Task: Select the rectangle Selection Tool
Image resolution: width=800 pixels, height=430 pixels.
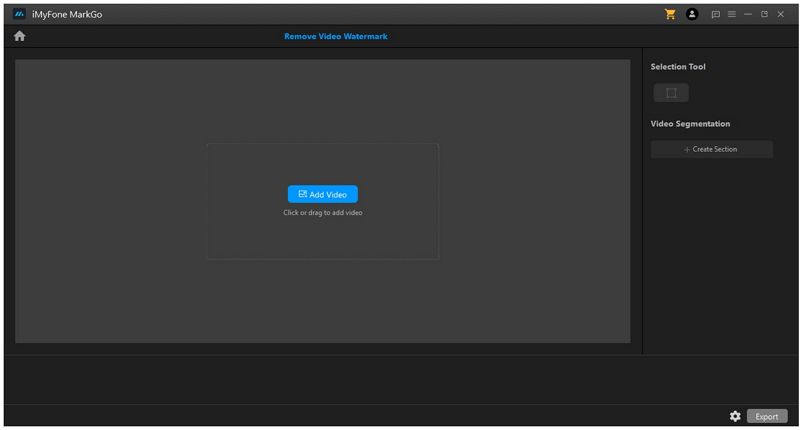Action: (x=671, y=93)
